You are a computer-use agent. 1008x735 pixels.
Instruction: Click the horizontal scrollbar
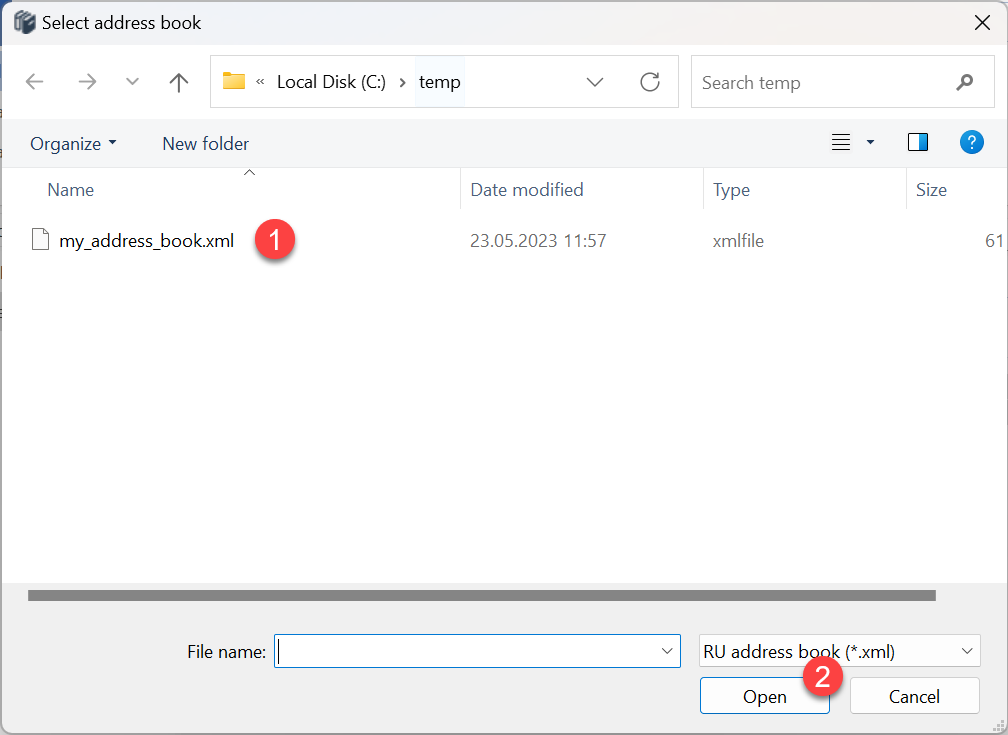coord(480,595)
